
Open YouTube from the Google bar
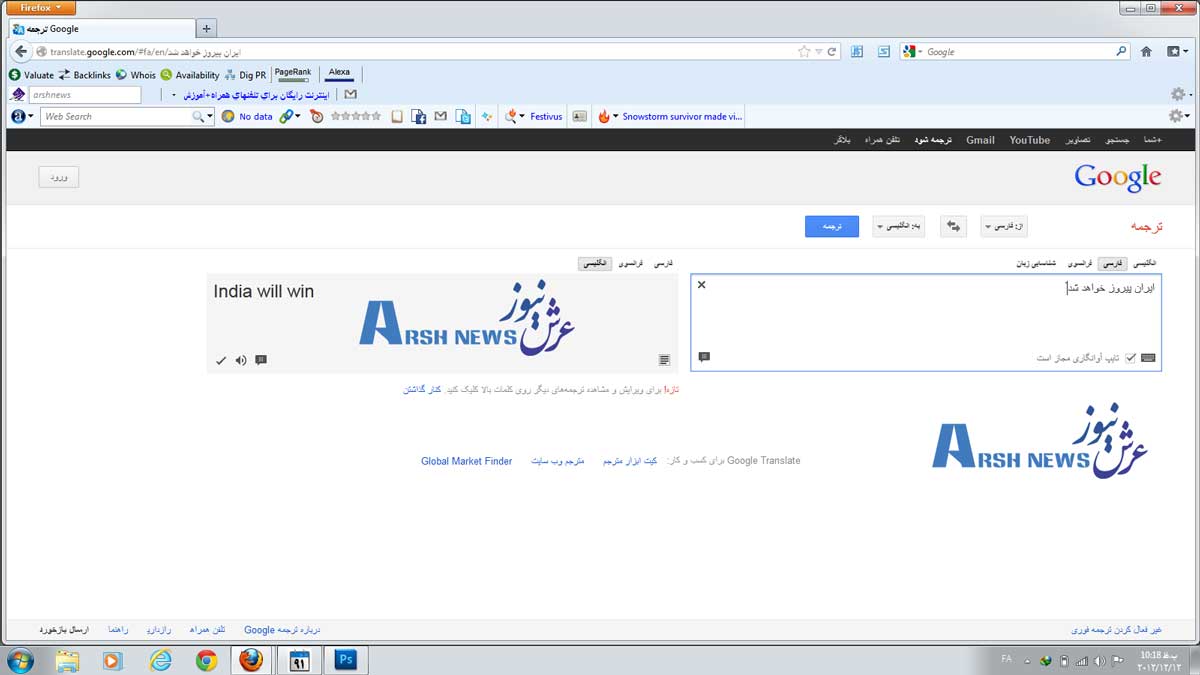click(1029, 140)
